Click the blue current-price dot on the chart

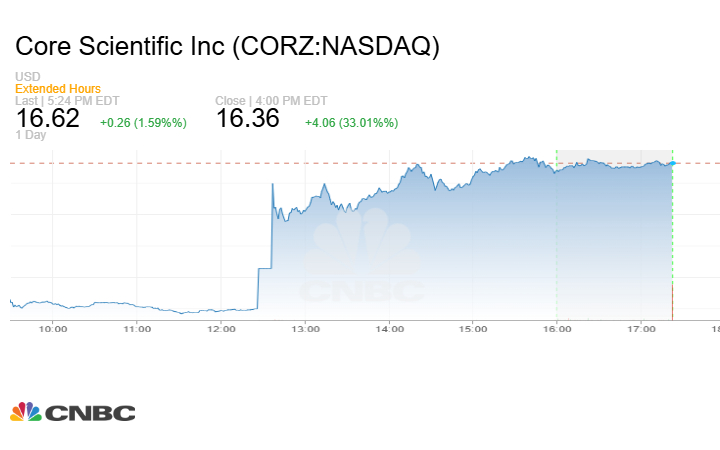coord(673,162)
